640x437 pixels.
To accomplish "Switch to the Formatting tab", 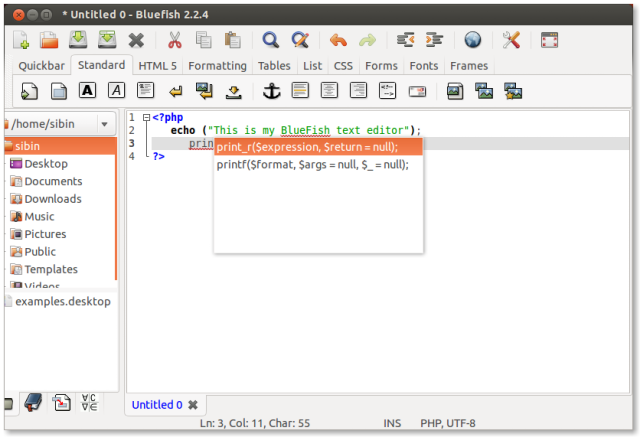I will [218, 66].
